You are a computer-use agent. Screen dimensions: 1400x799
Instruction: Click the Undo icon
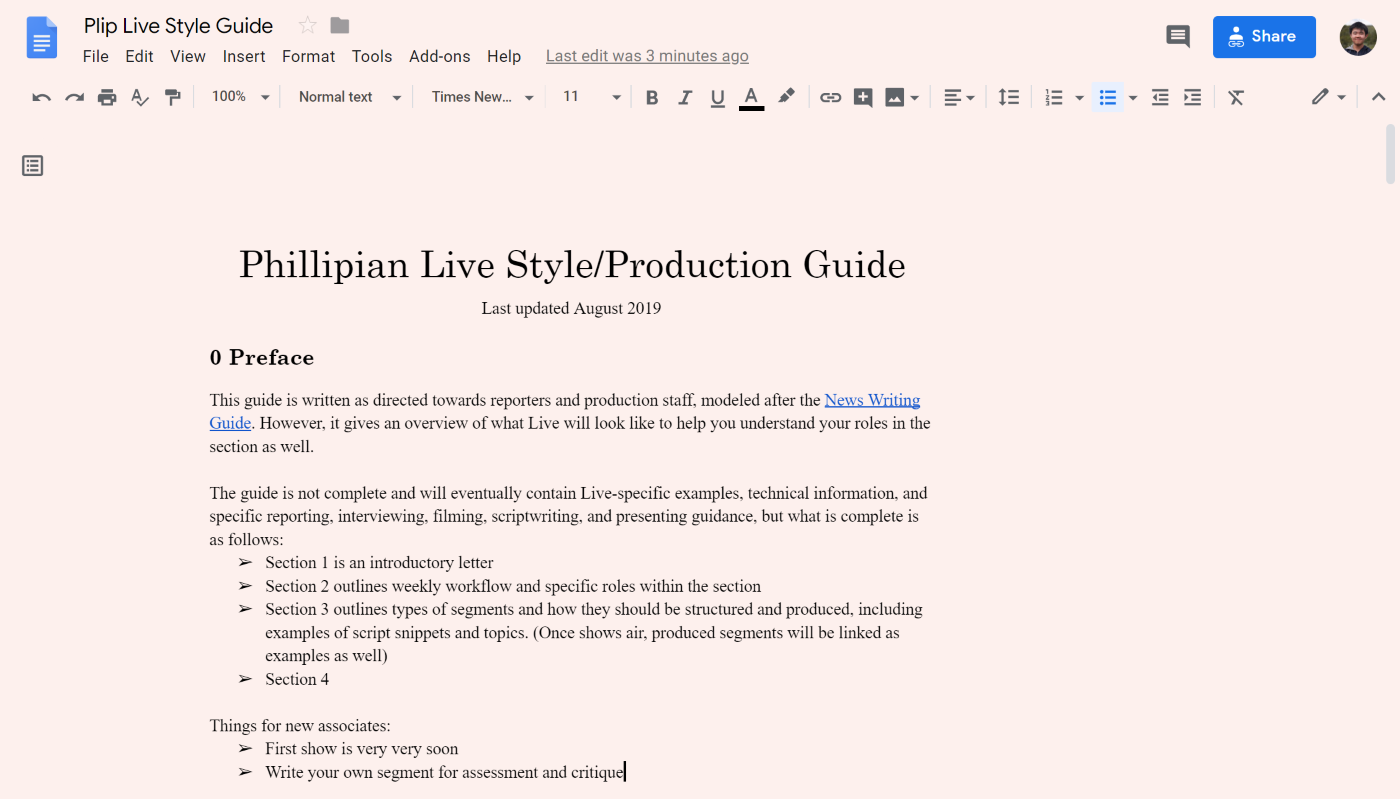pyautogui.click(x=41, y=96)
